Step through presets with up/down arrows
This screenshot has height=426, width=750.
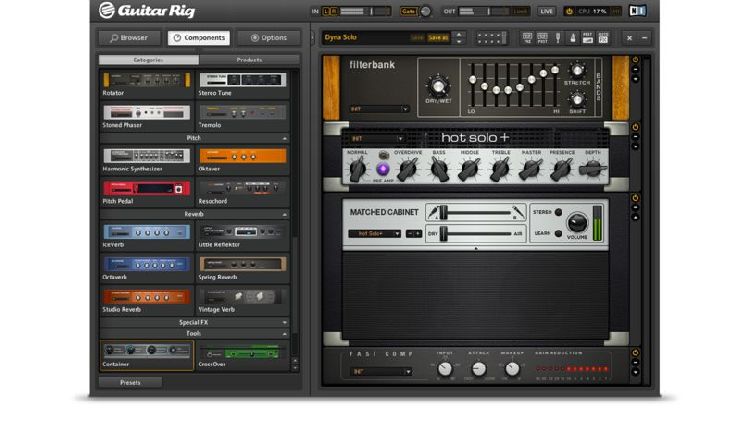459,38
